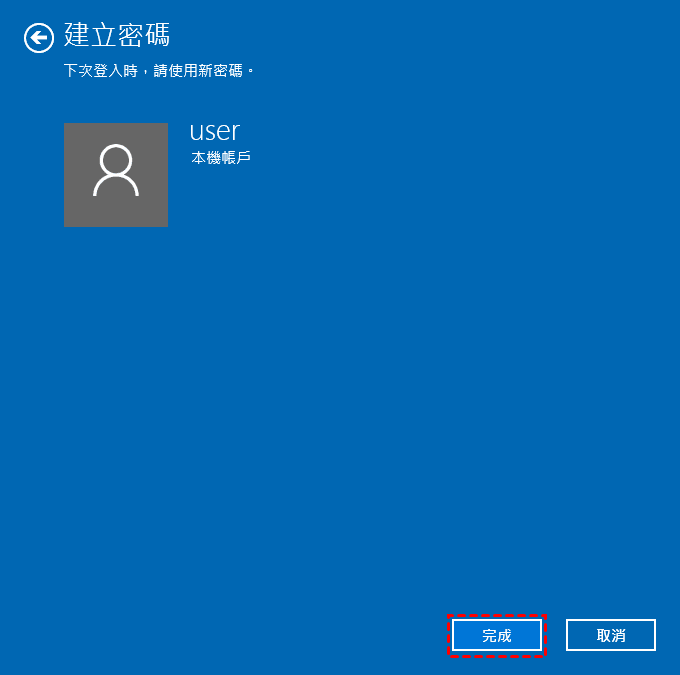Cancel password creation with 取消 button
Screen dimensions: 680x675
611,635
